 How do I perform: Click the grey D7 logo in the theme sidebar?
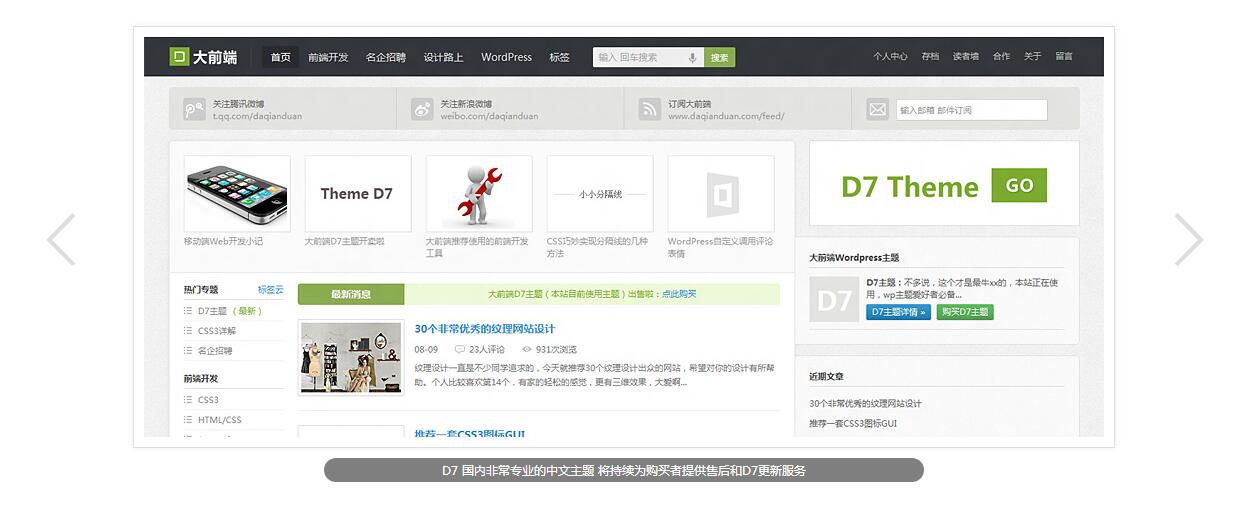(834, 299)
